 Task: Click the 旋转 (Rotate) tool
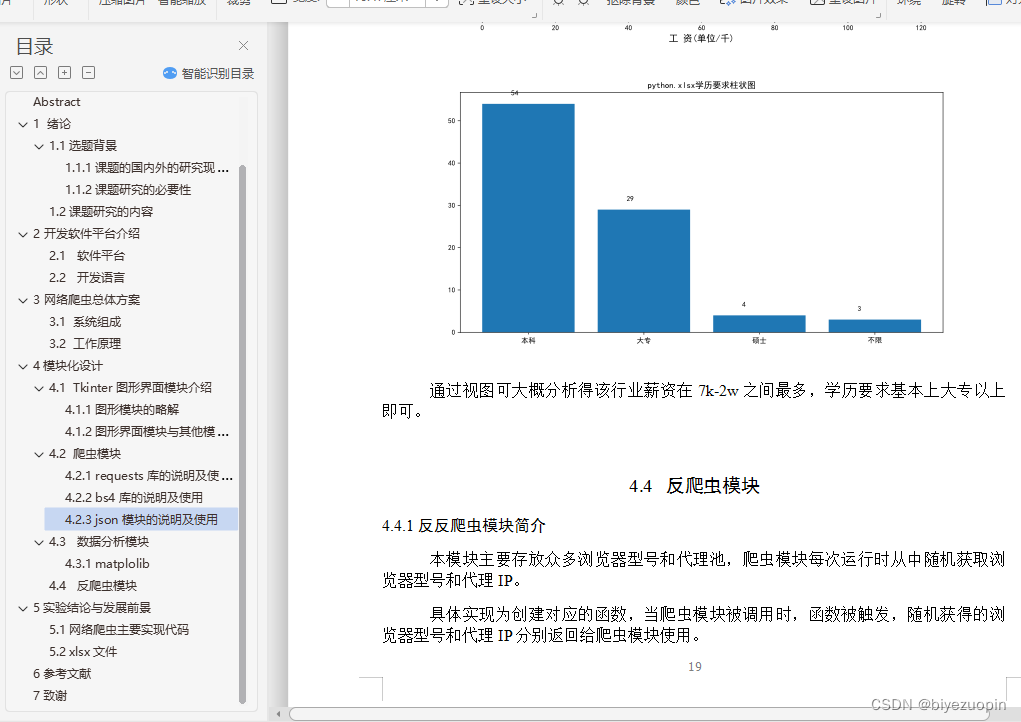pos(953,3)
